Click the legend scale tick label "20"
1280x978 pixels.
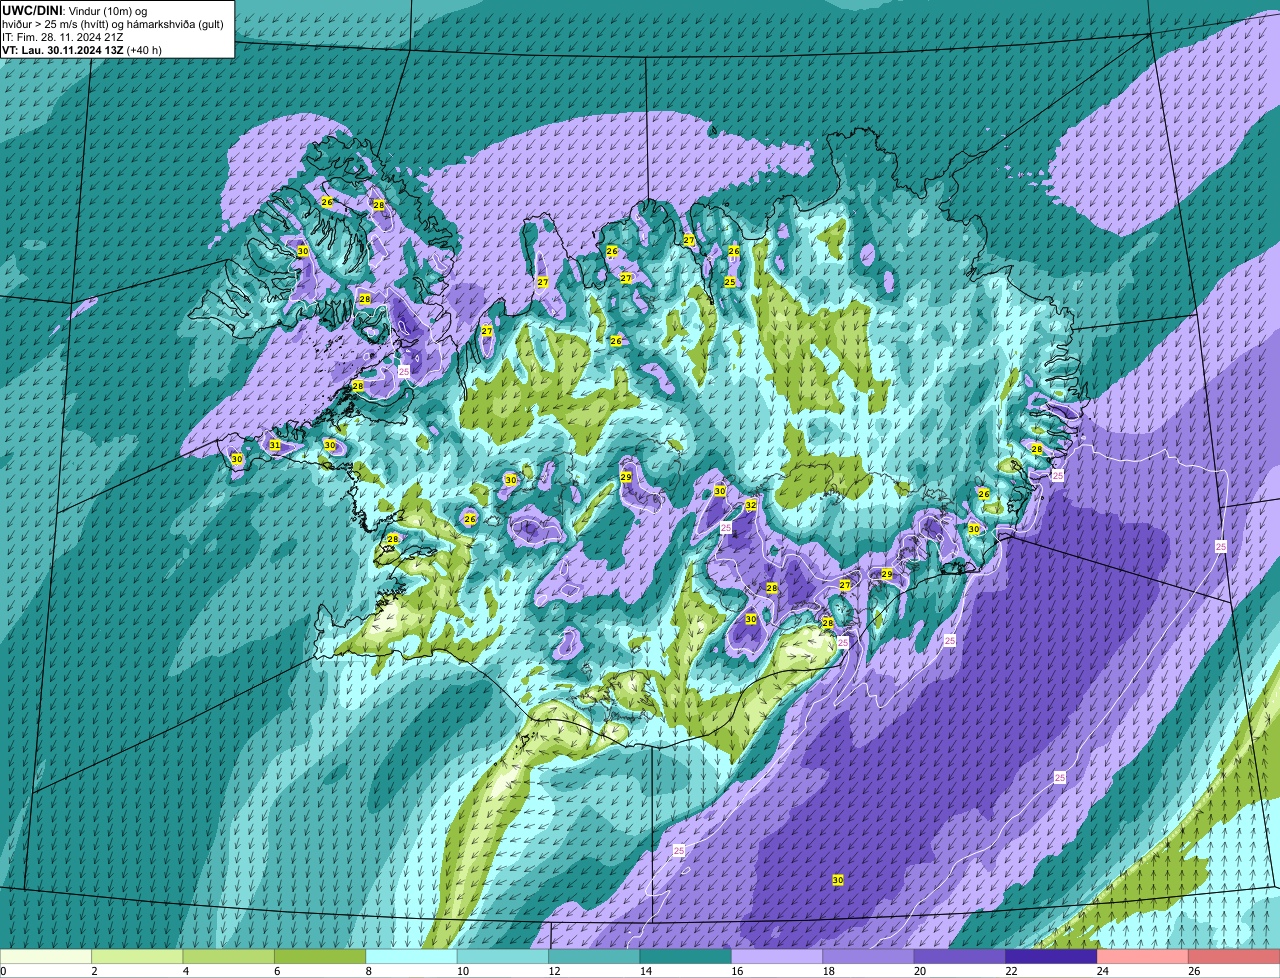coord(918,971)
